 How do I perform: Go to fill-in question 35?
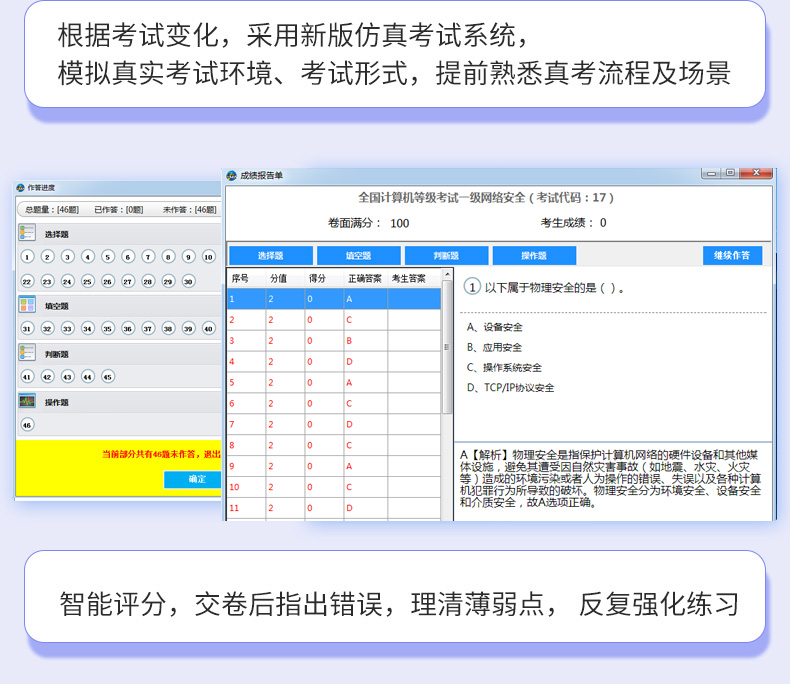coord(107,328)
